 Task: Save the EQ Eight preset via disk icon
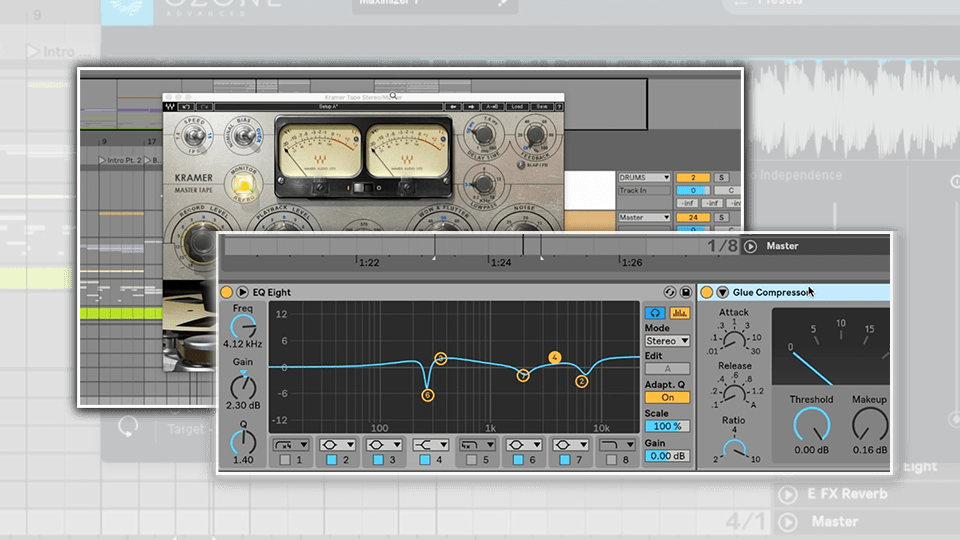coord(686,293)
